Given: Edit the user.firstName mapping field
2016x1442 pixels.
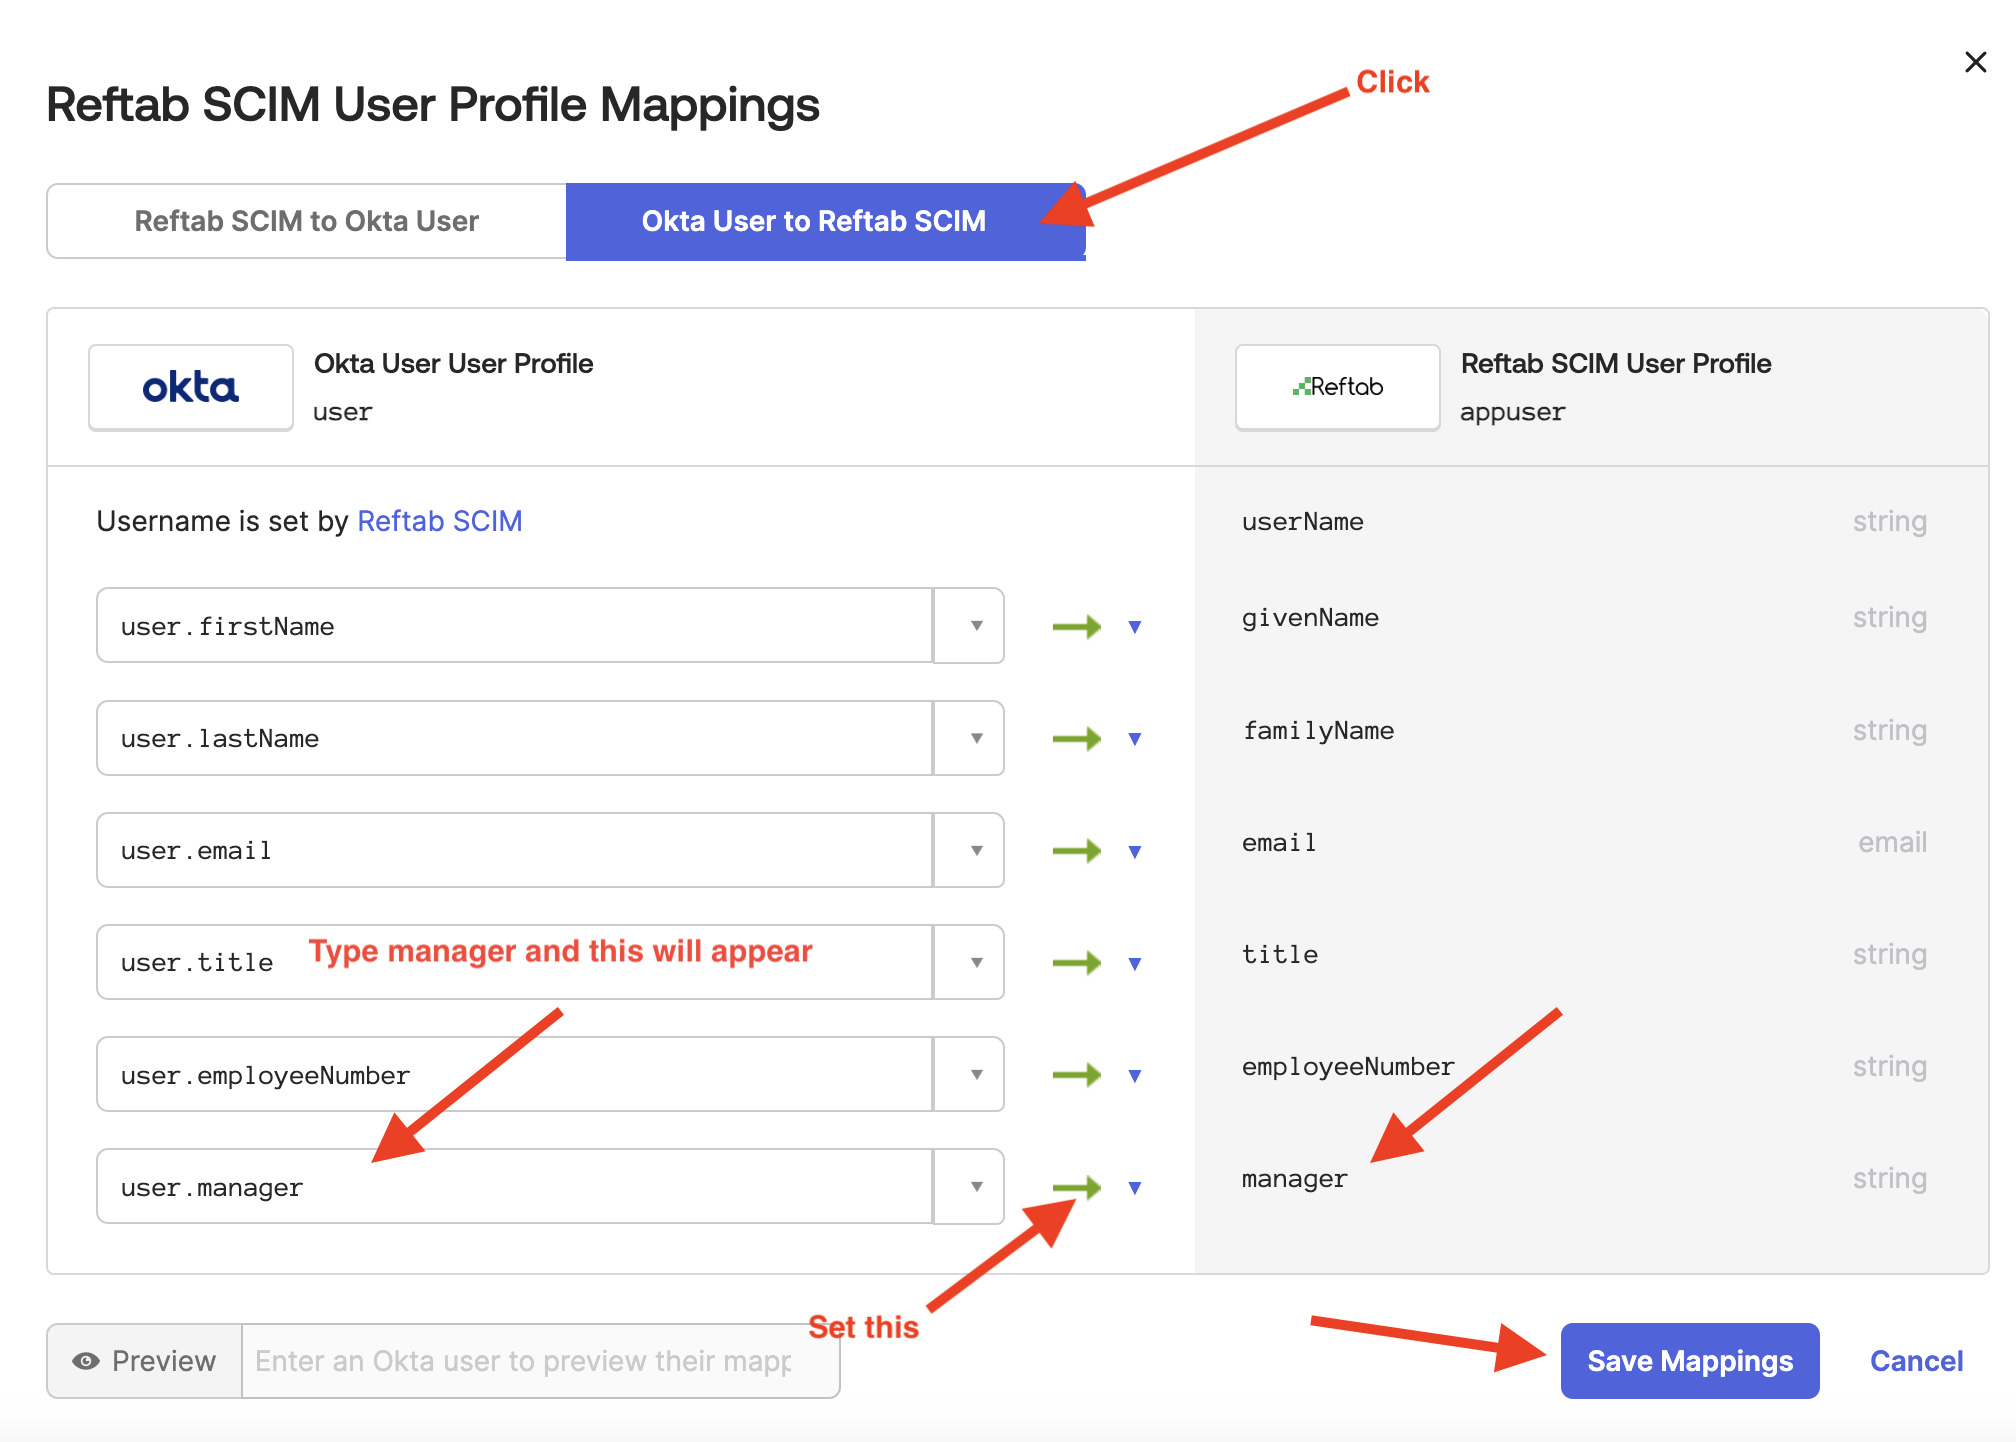Looking at the screenshot, I should click(x=514, y=626).
